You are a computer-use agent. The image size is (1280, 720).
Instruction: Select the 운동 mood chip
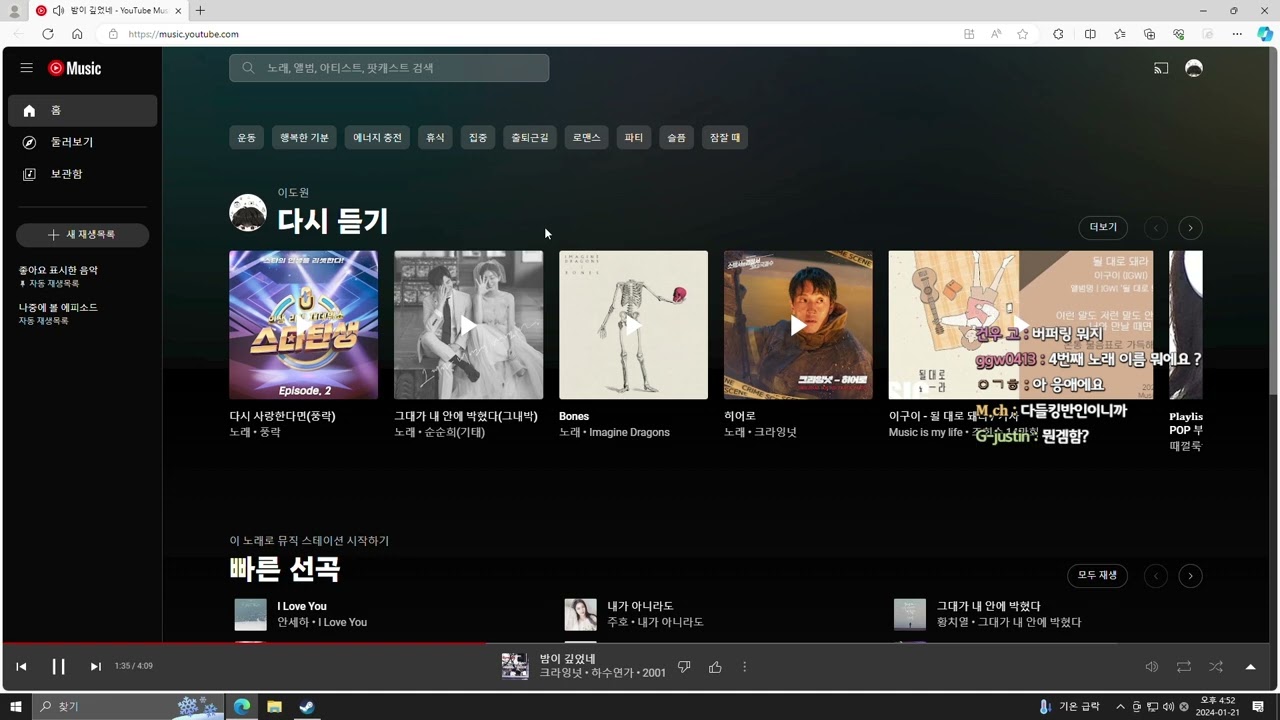246,138
